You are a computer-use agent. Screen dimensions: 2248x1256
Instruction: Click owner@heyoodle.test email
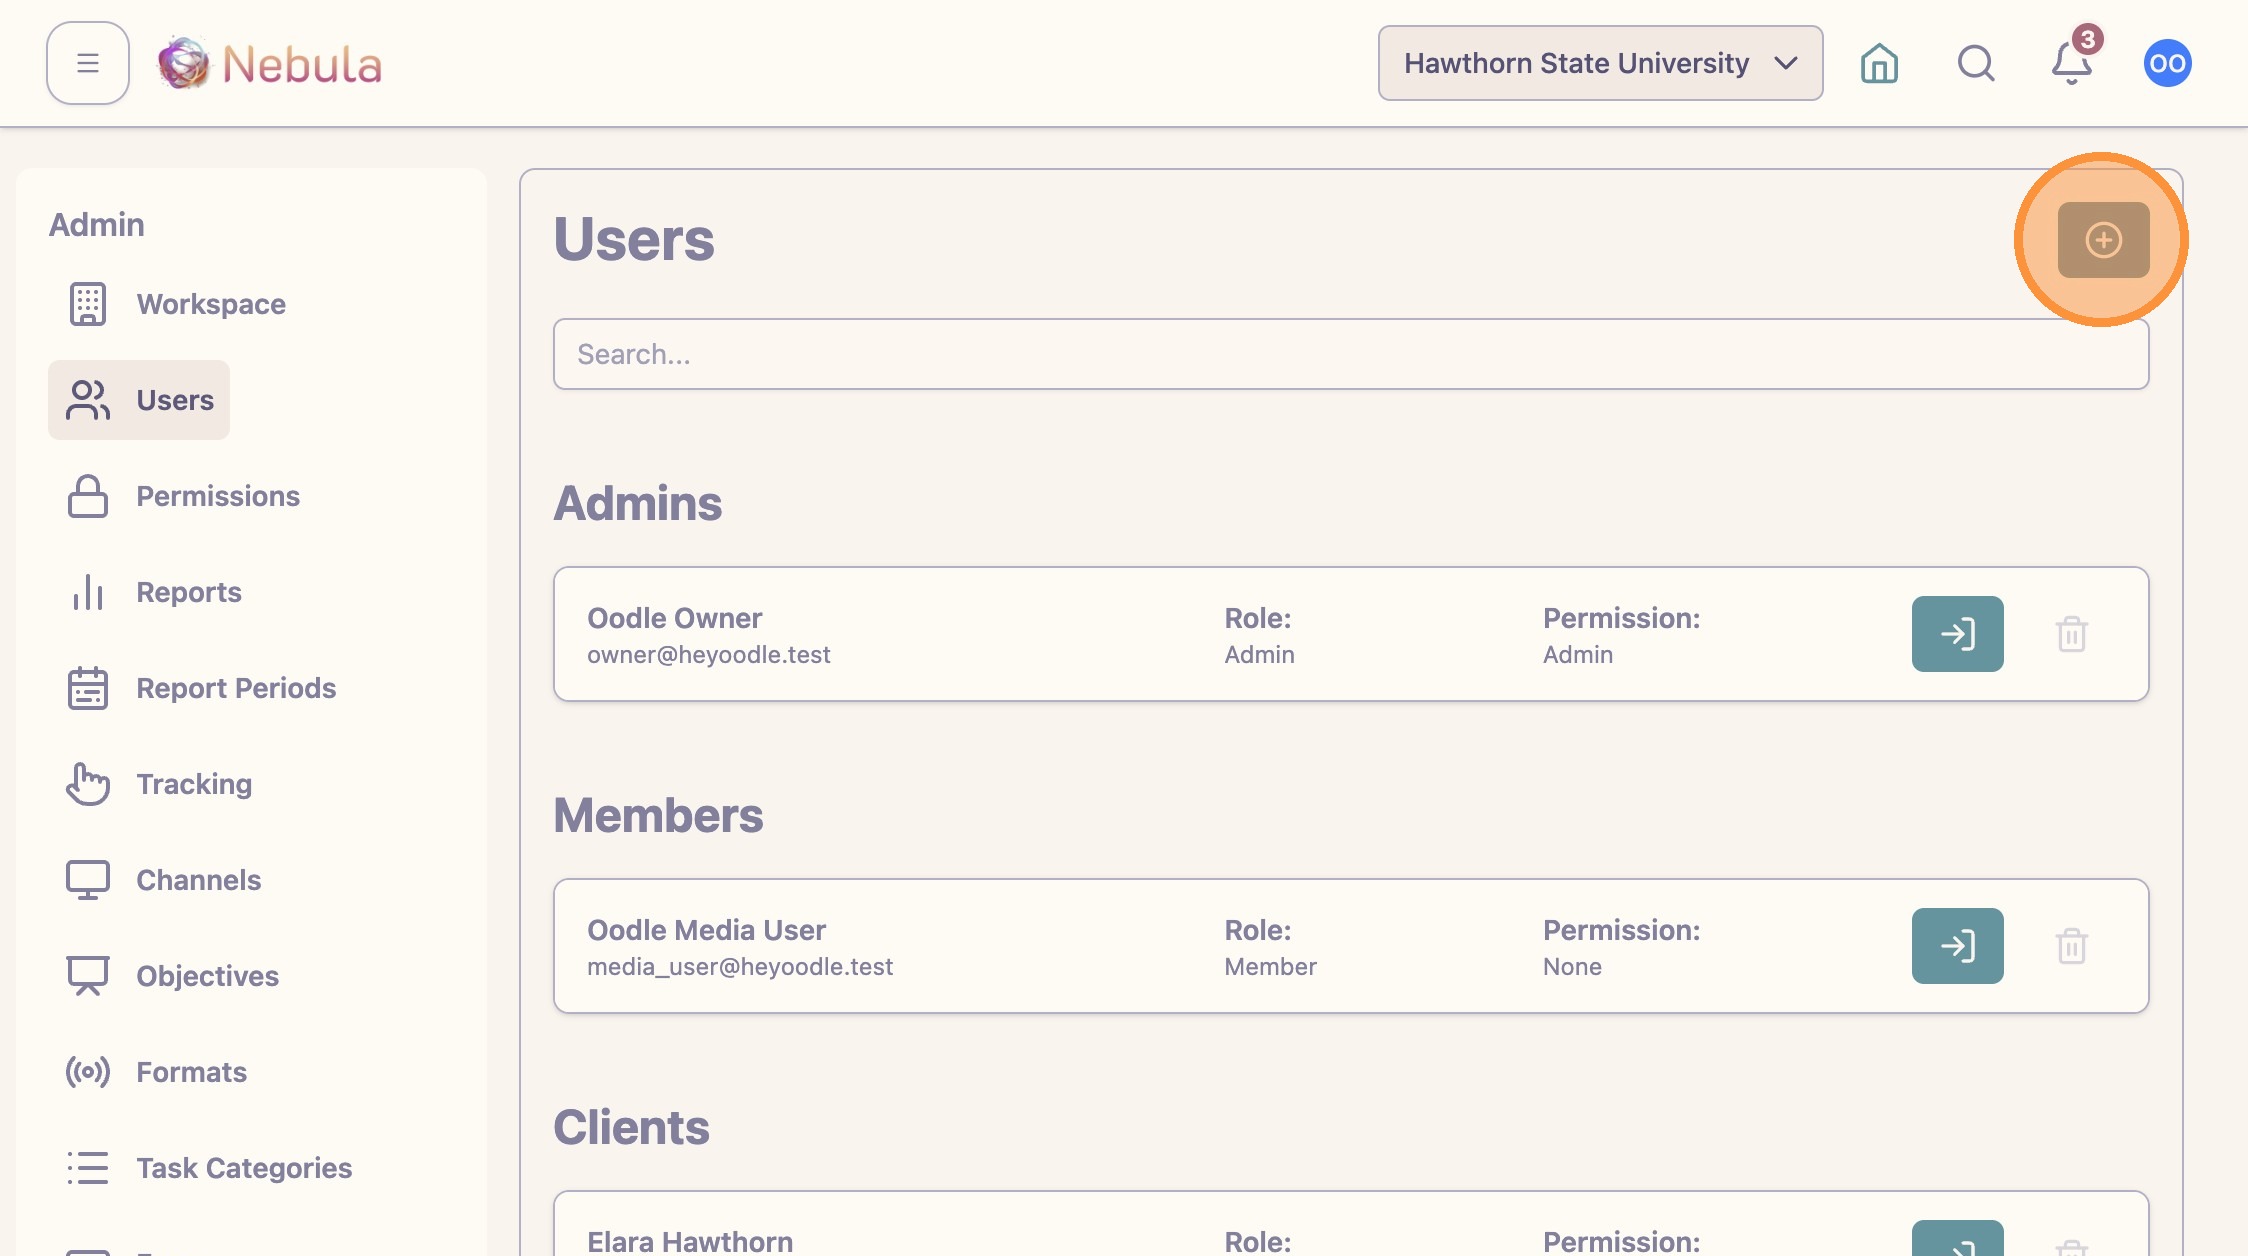point(708,655)
